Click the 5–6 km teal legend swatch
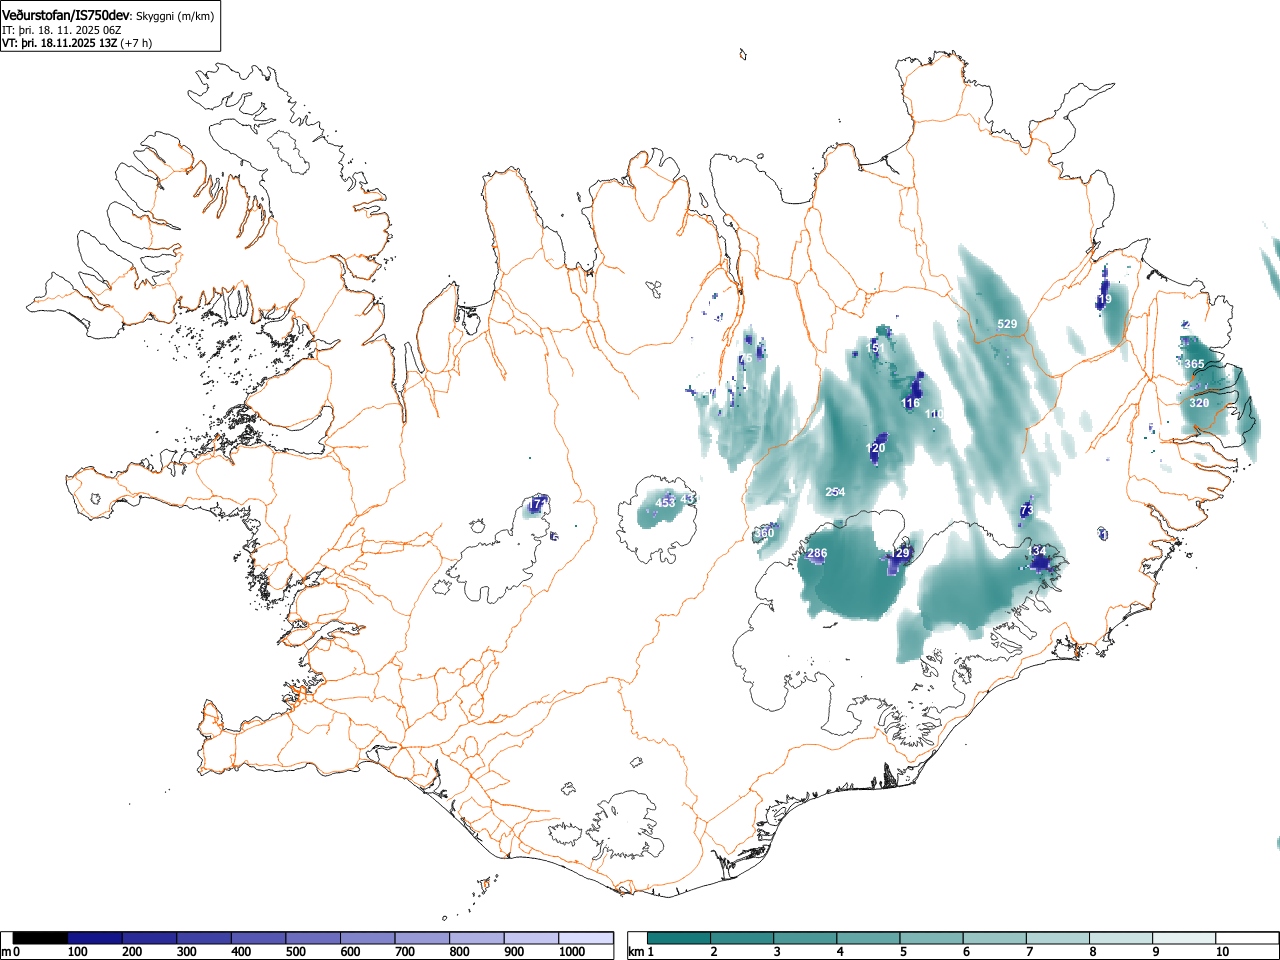Viewport: 1280px width, 960px height. coord(931,938)
